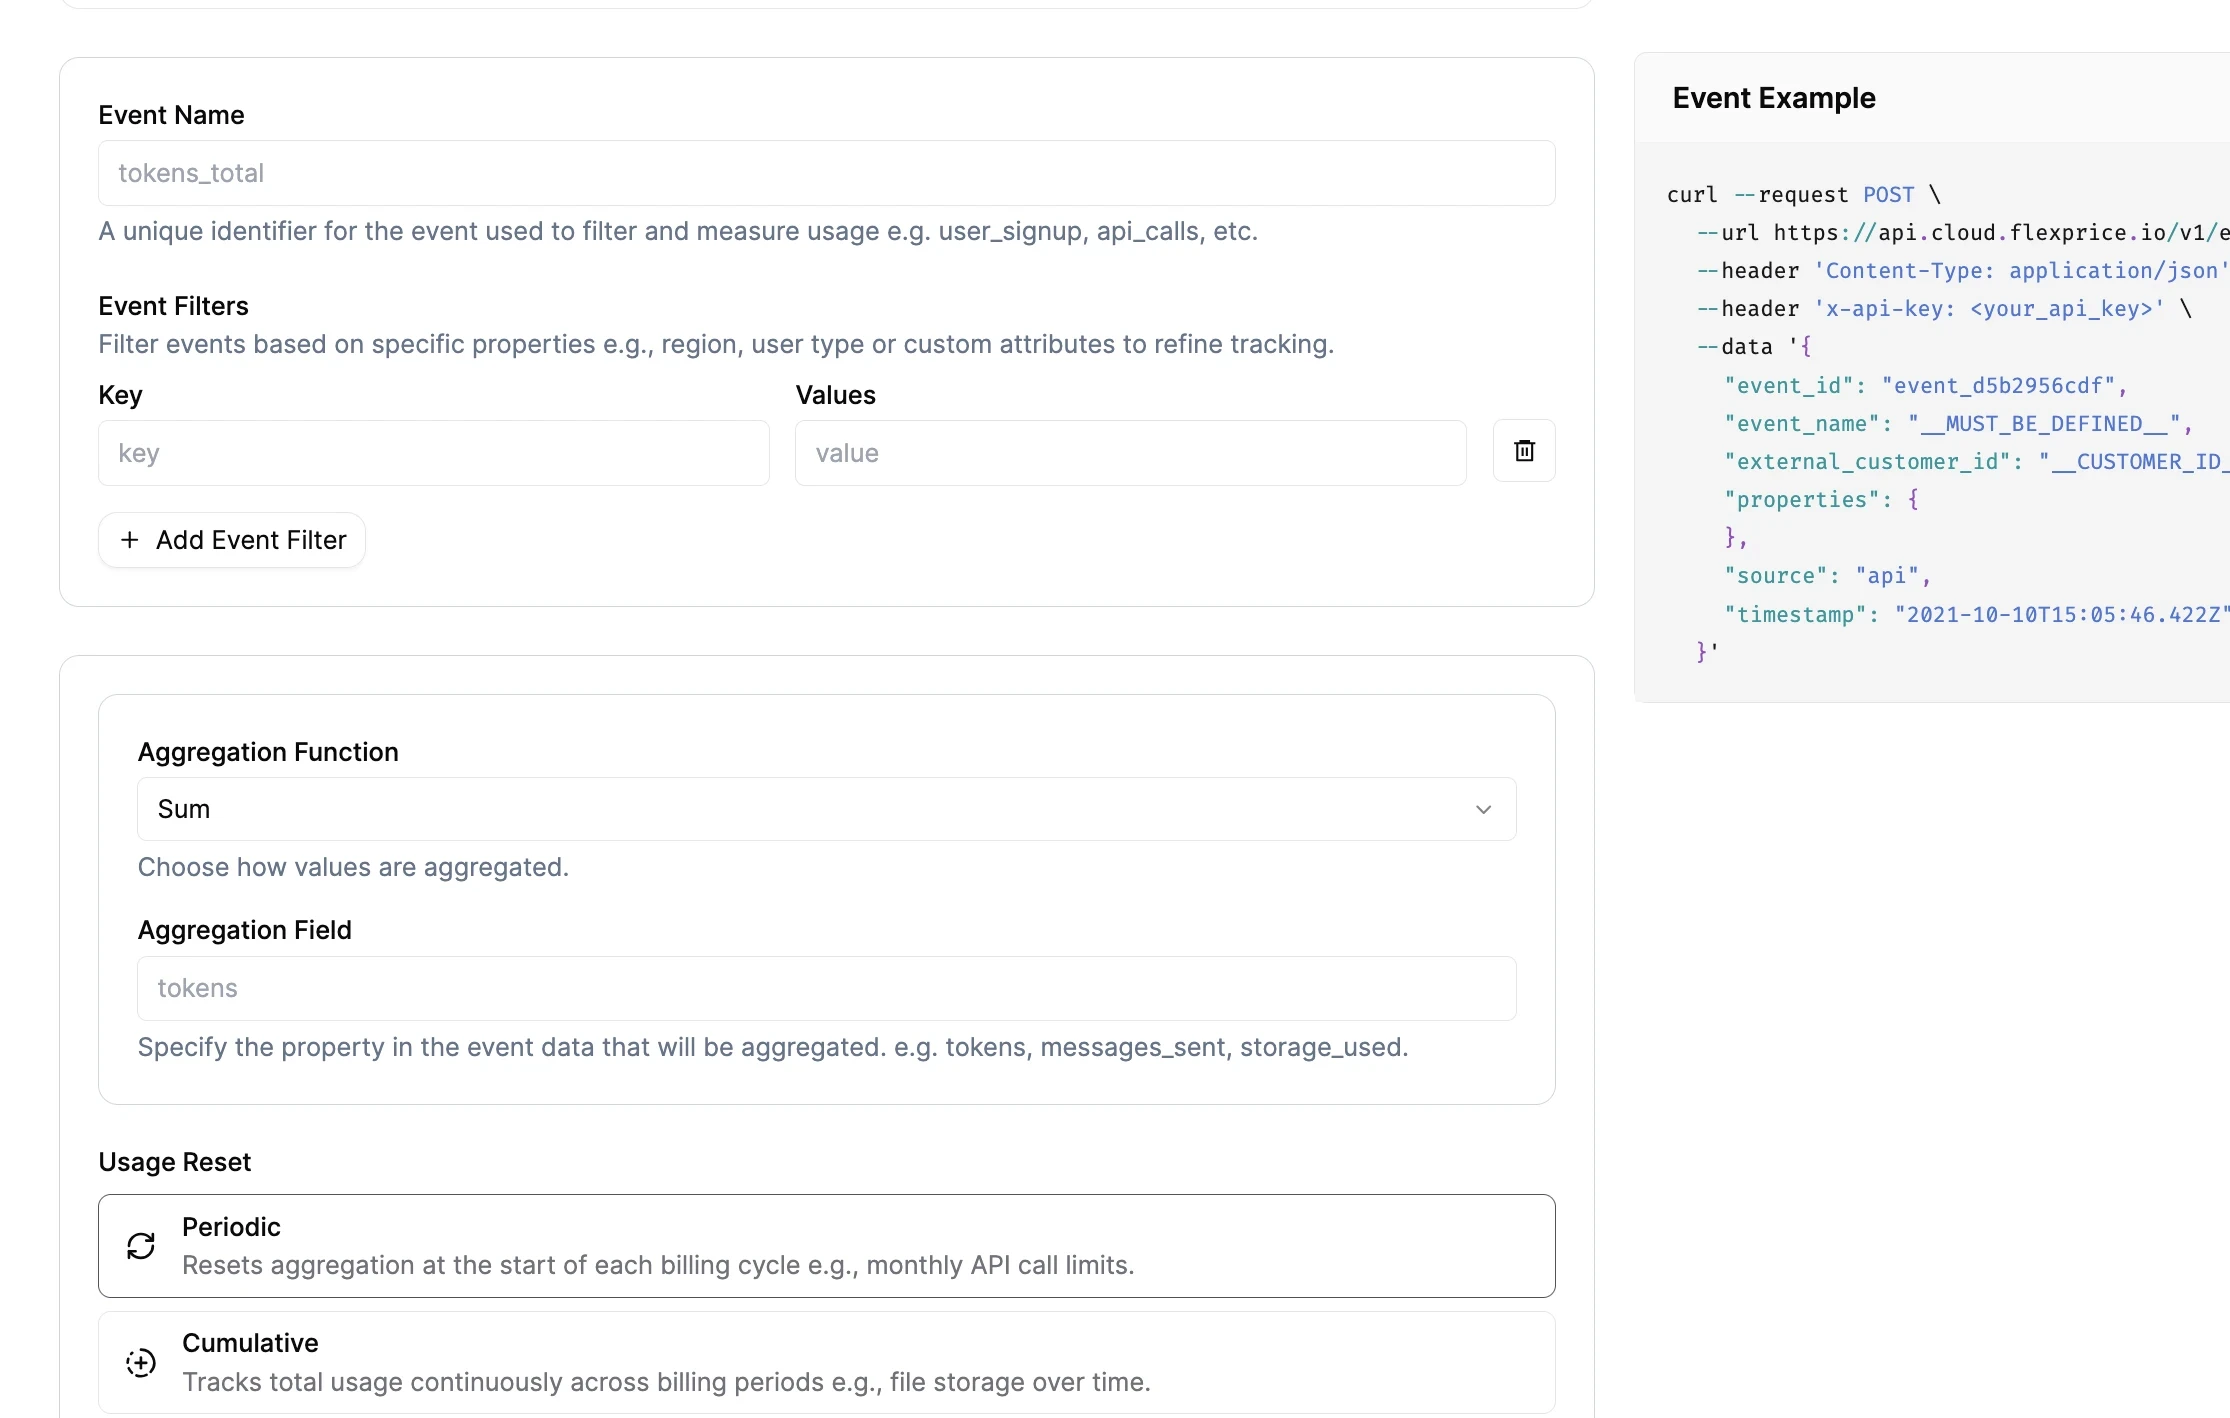Click the timestamp line in code example
Image resolution: width=2230 pixels, height=1418 pixels.
coord(1975,615)
